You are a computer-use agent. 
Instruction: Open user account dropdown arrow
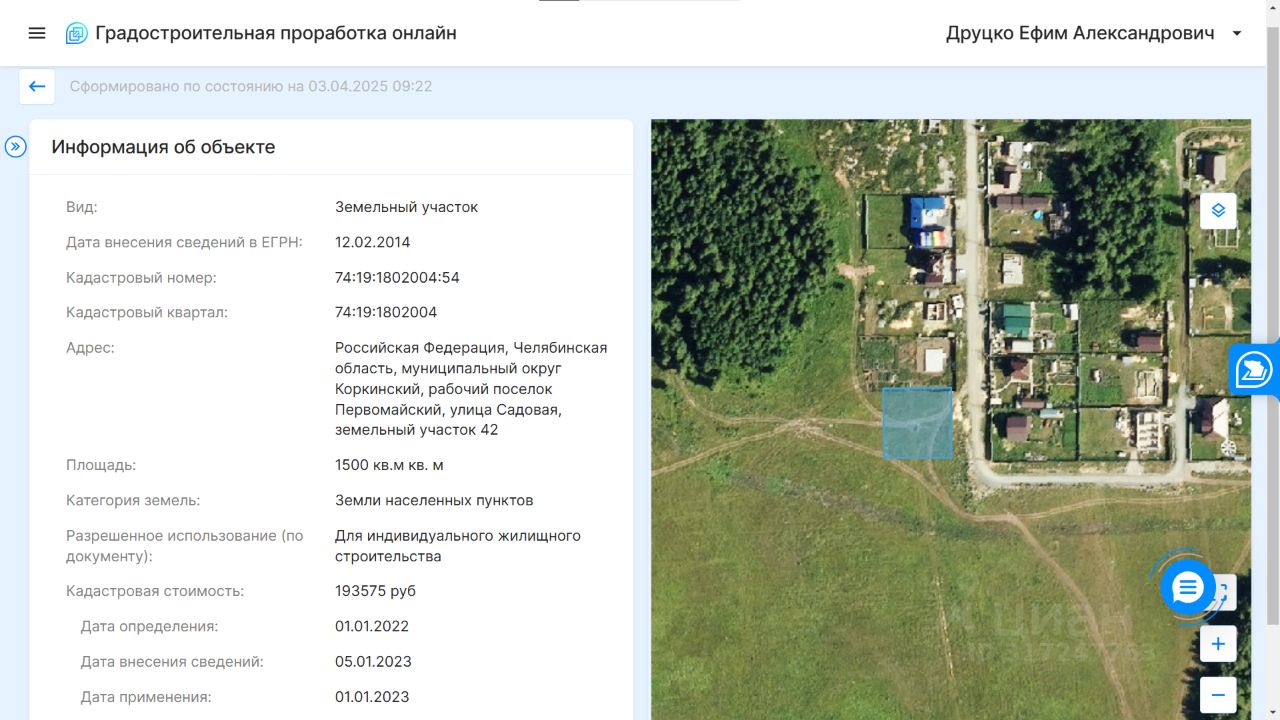pos(1237,33)
